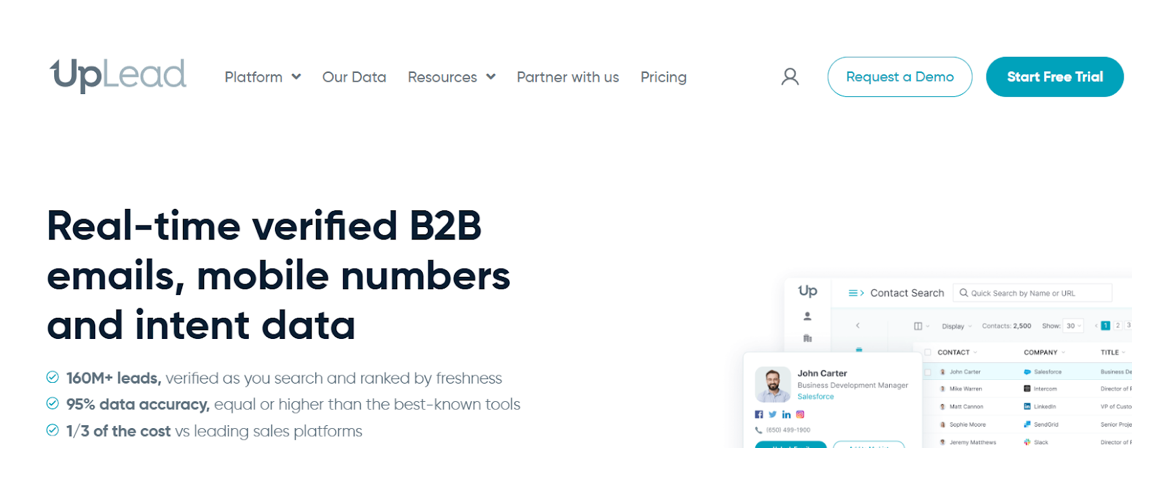Click the companies building icon in sidebar
This screenshot has height=486, width=1172.
(808, 339)
